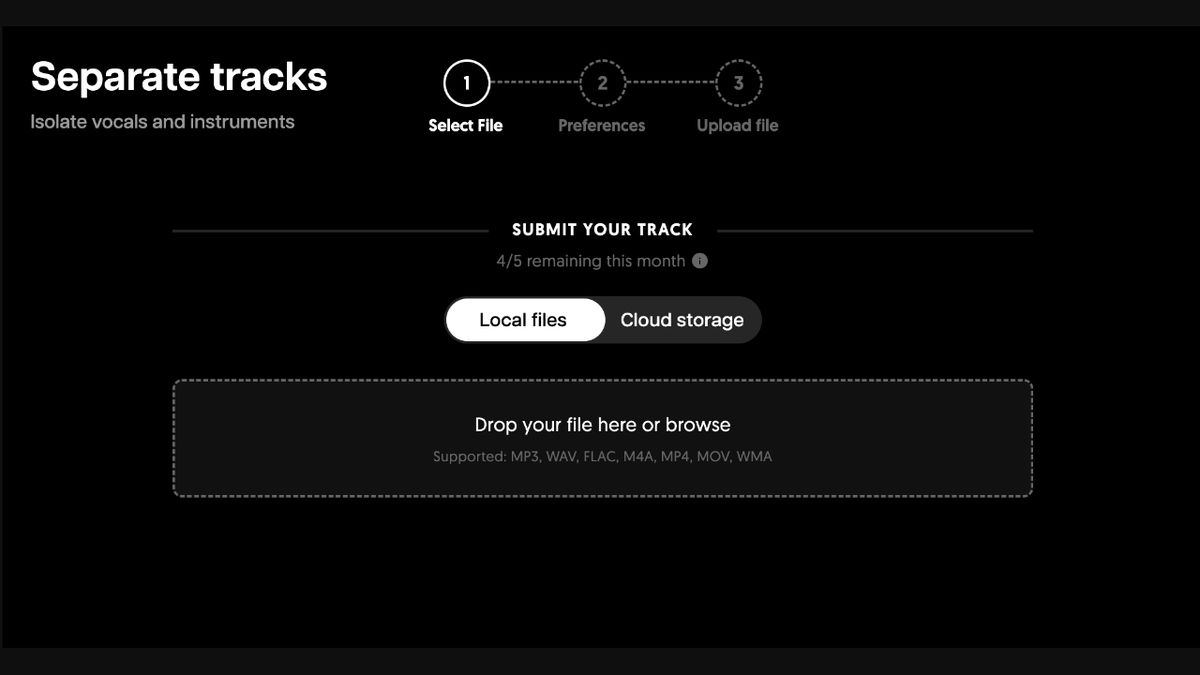Image resolution: width=1200 pixels, height=675 pixels.
Task: Enable Cloud storage as the file source
Action: tap(681, 319)
